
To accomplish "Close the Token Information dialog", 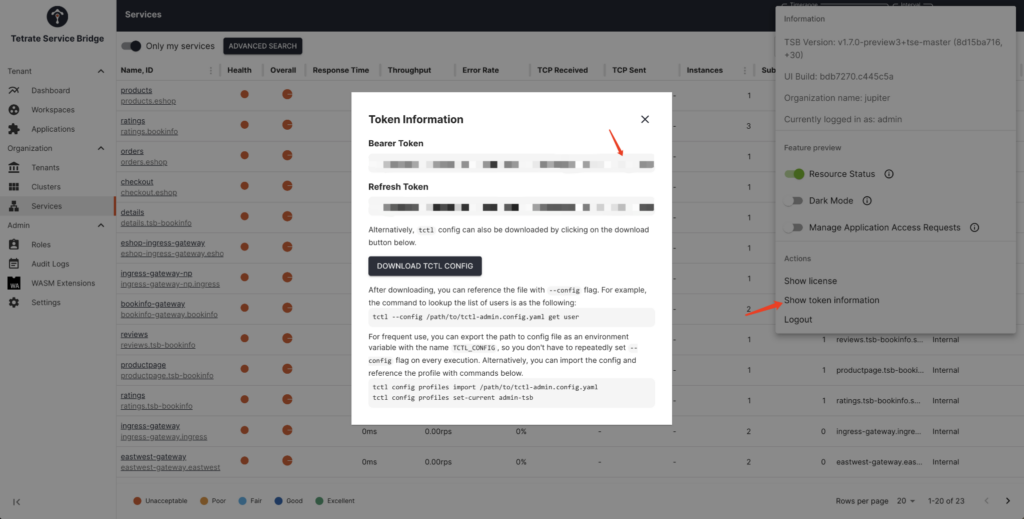I will (x=645, y=119).
